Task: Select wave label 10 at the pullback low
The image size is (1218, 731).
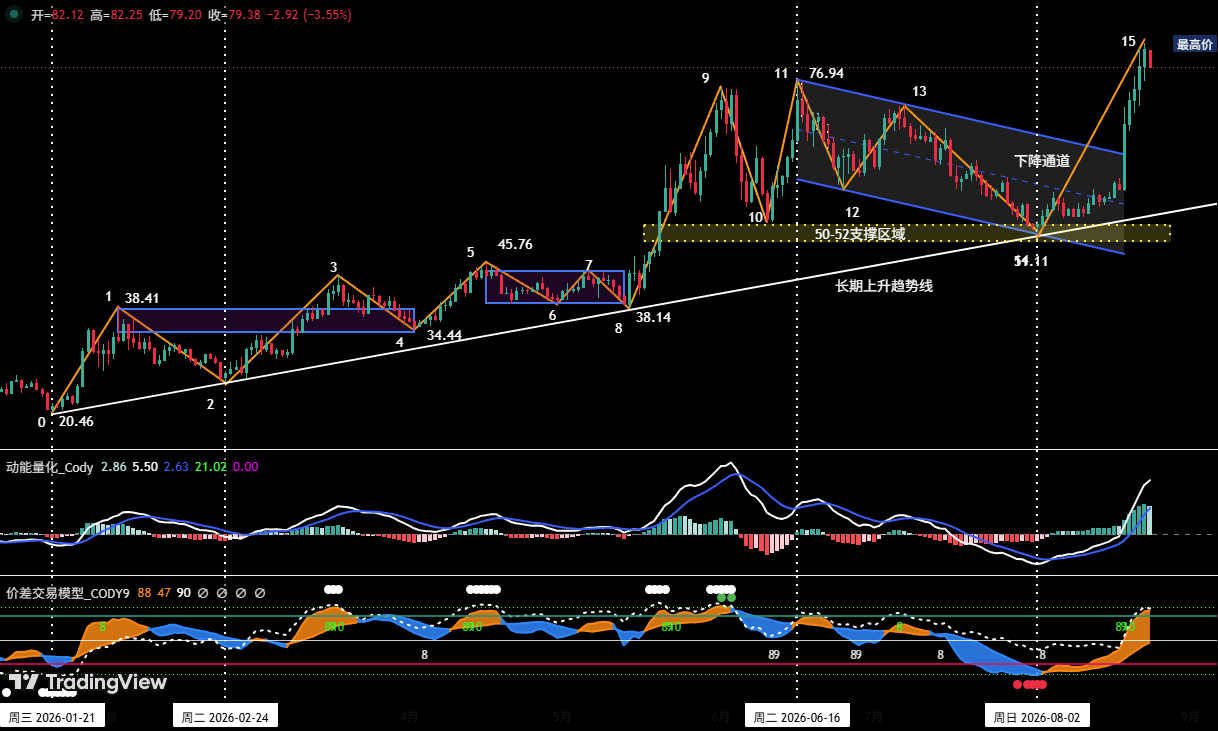Action: click(x=756, y=217)
